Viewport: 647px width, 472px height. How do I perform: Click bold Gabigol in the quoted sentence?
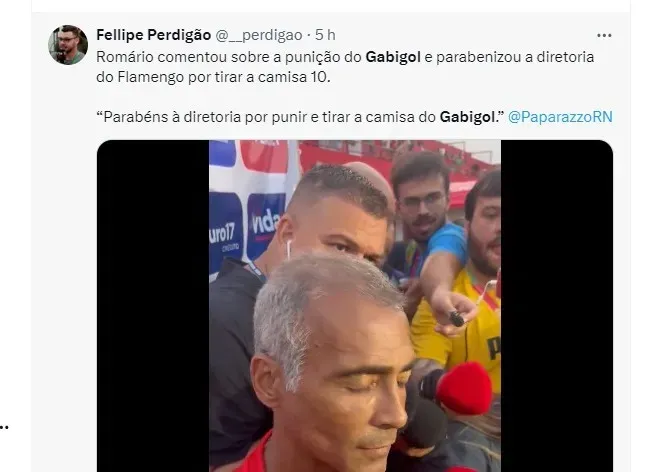(x=467, y=117)
